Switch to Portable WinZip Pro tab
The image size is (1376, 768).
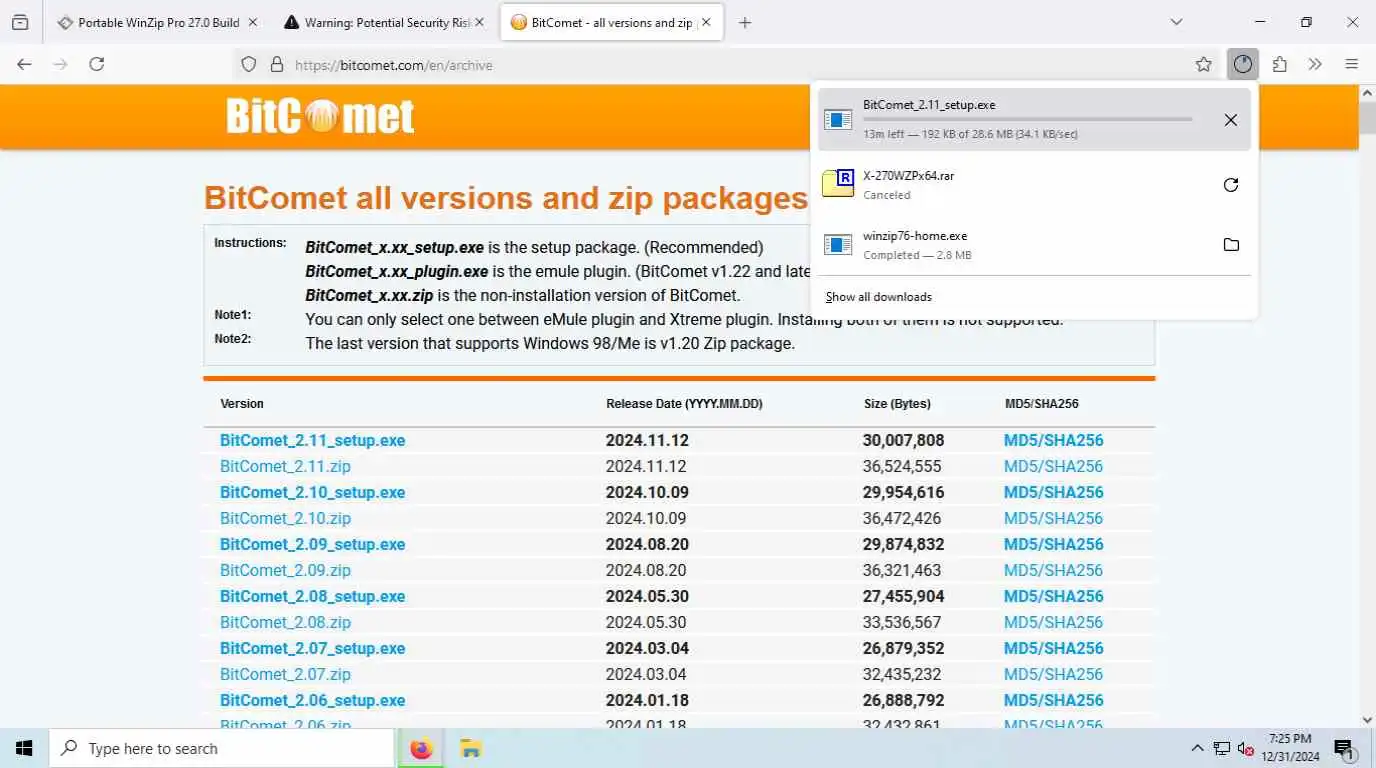pyautogui.click(x=158, y=22)
